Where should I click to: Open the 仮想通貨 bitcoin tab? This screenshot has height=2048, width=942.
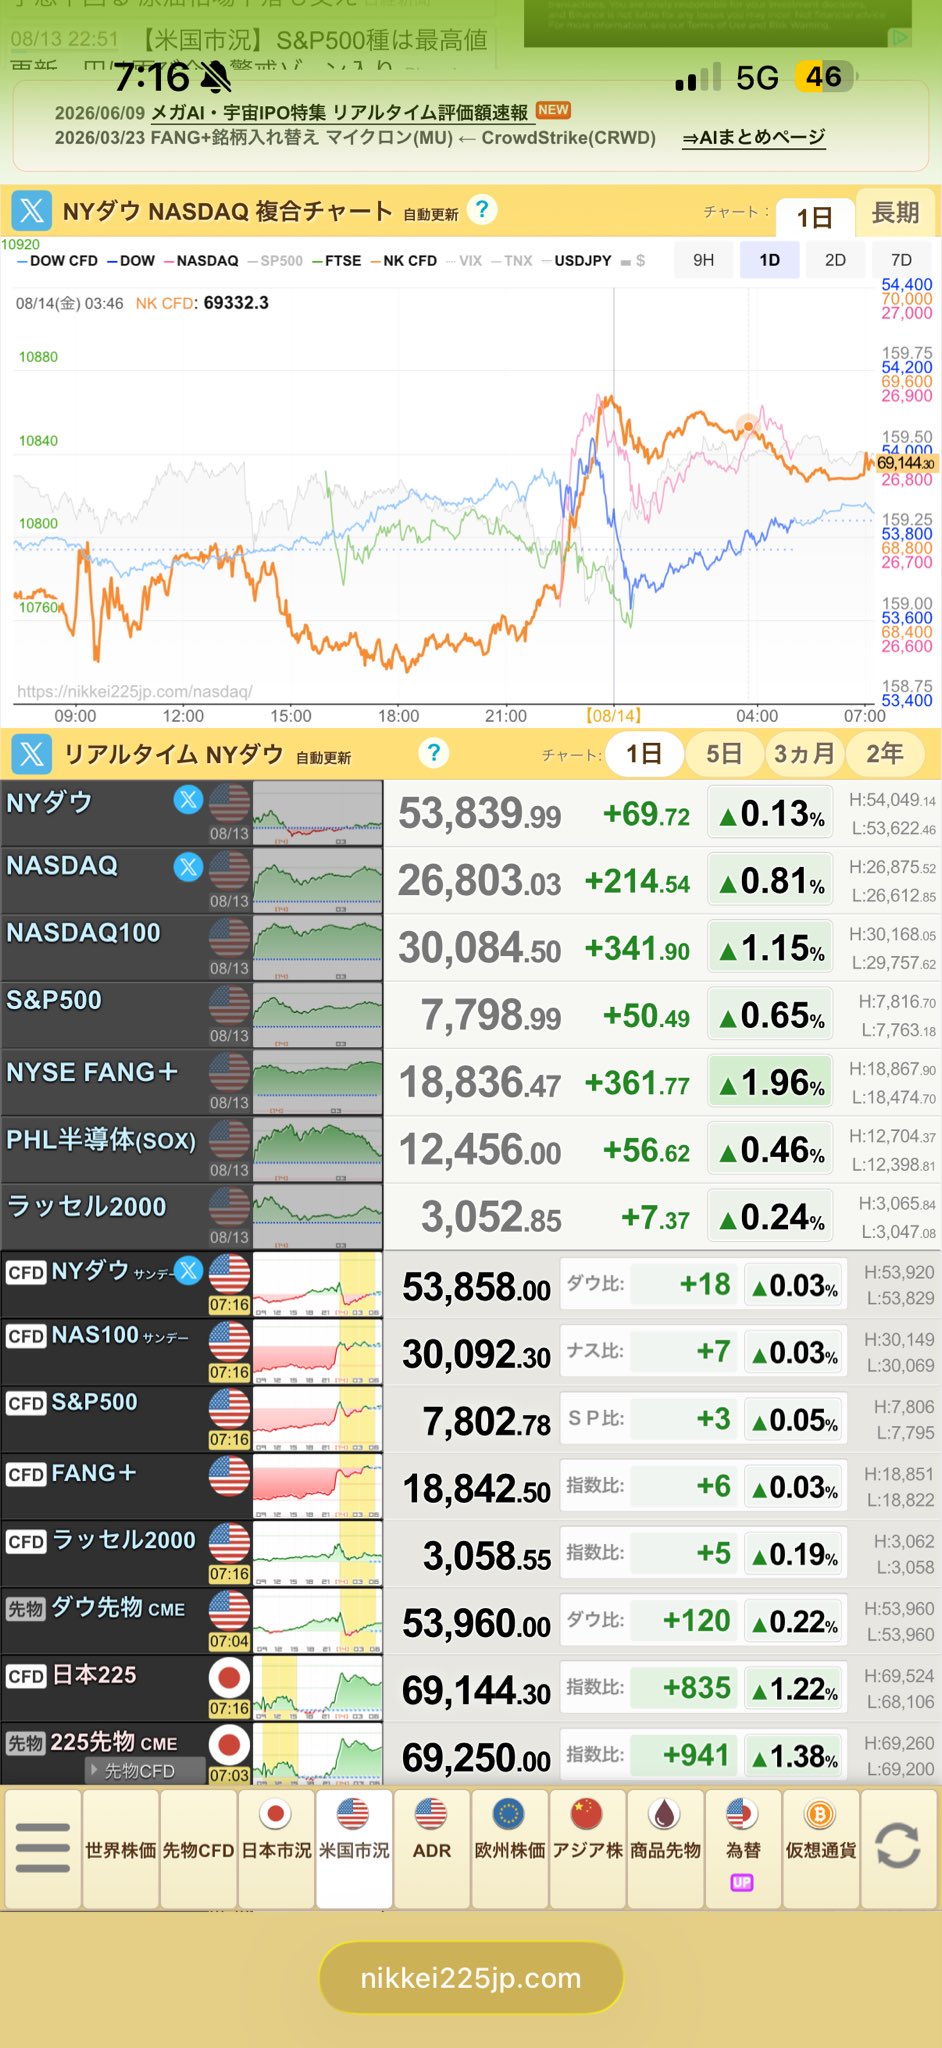click(x=821, y=1848)
